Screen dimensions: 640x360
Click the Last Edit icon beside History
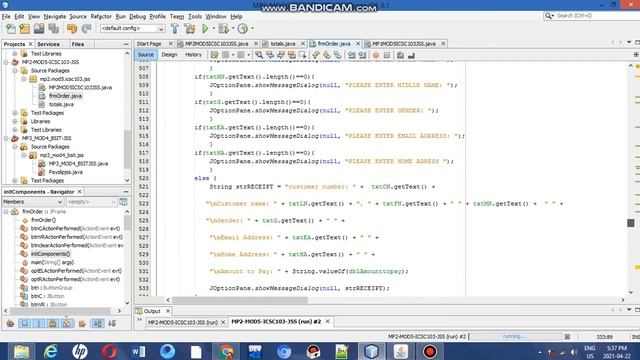click(x=214, y=55)
